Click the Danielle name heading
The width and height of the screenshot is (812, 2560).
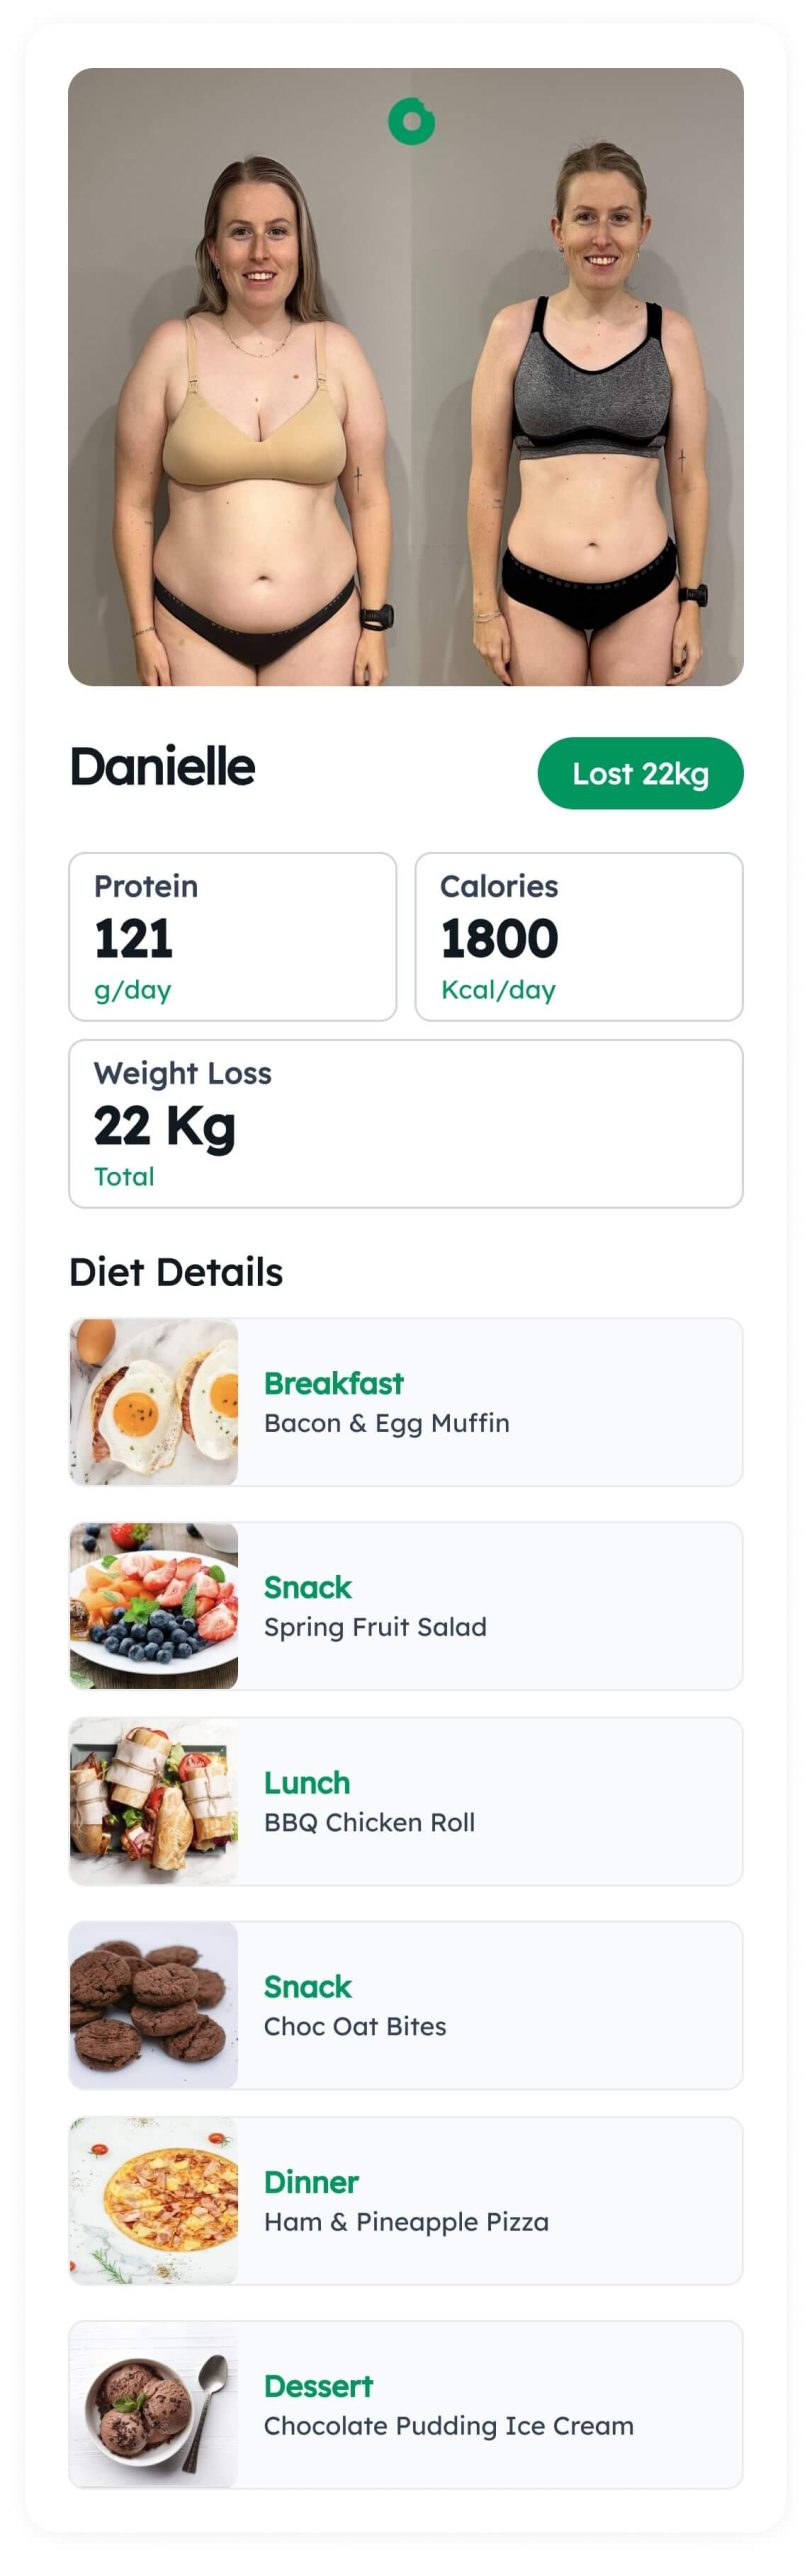click(162, 767)
